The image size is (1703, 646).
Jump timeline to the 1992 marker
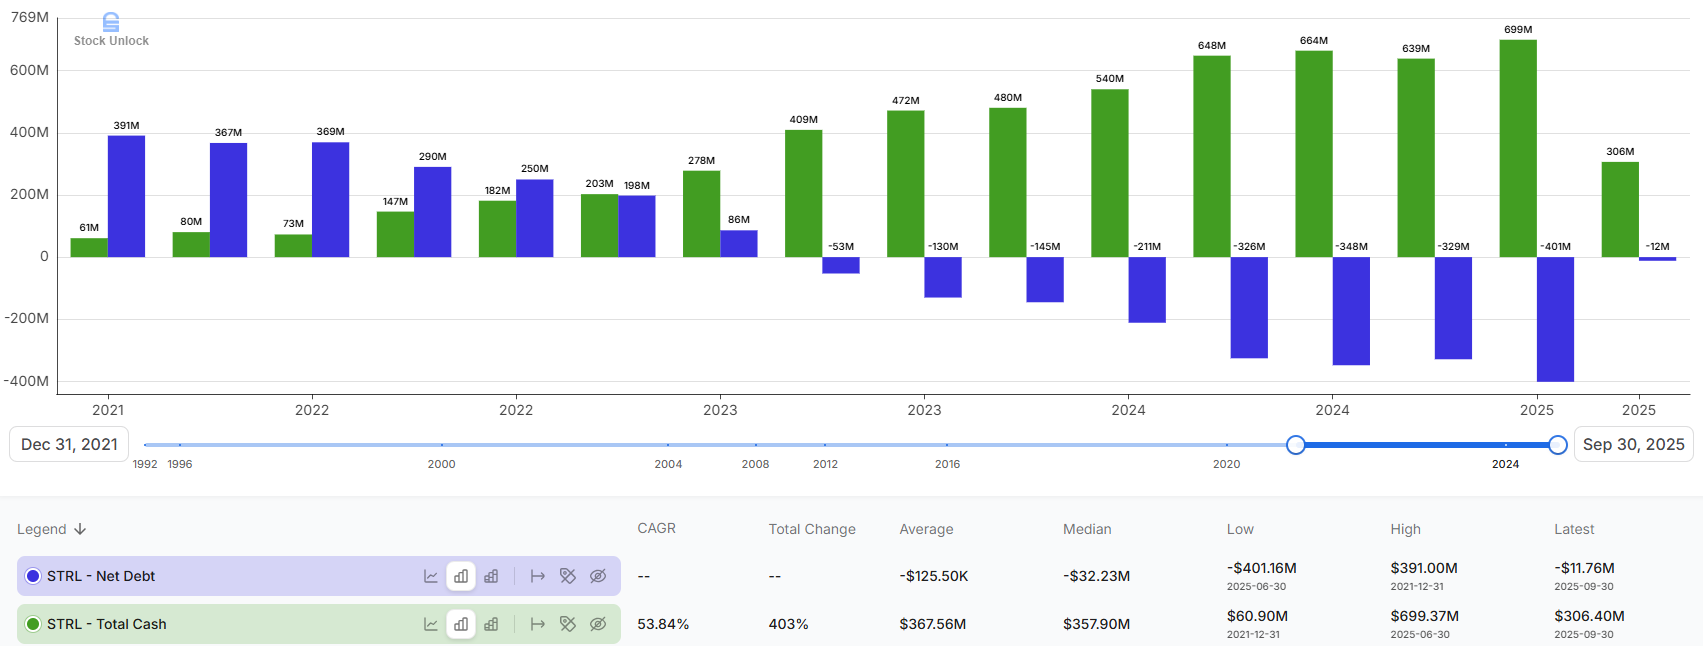145,464
